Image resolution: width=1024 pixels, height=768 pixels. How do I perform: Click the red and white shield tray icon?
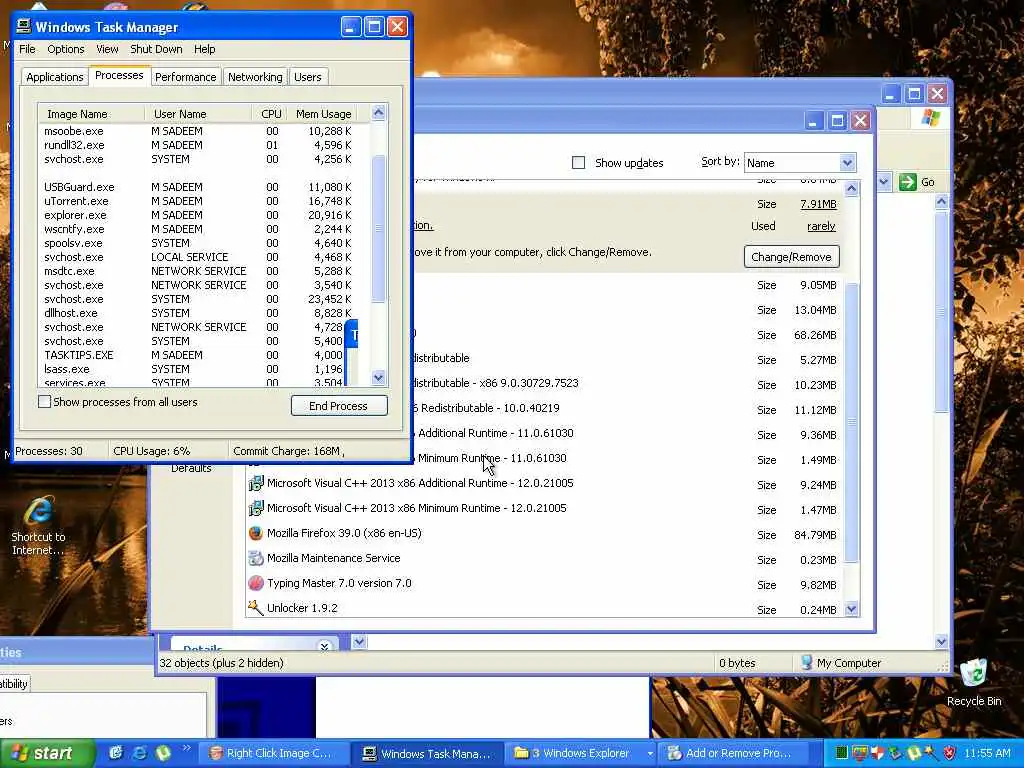[877, 753]
